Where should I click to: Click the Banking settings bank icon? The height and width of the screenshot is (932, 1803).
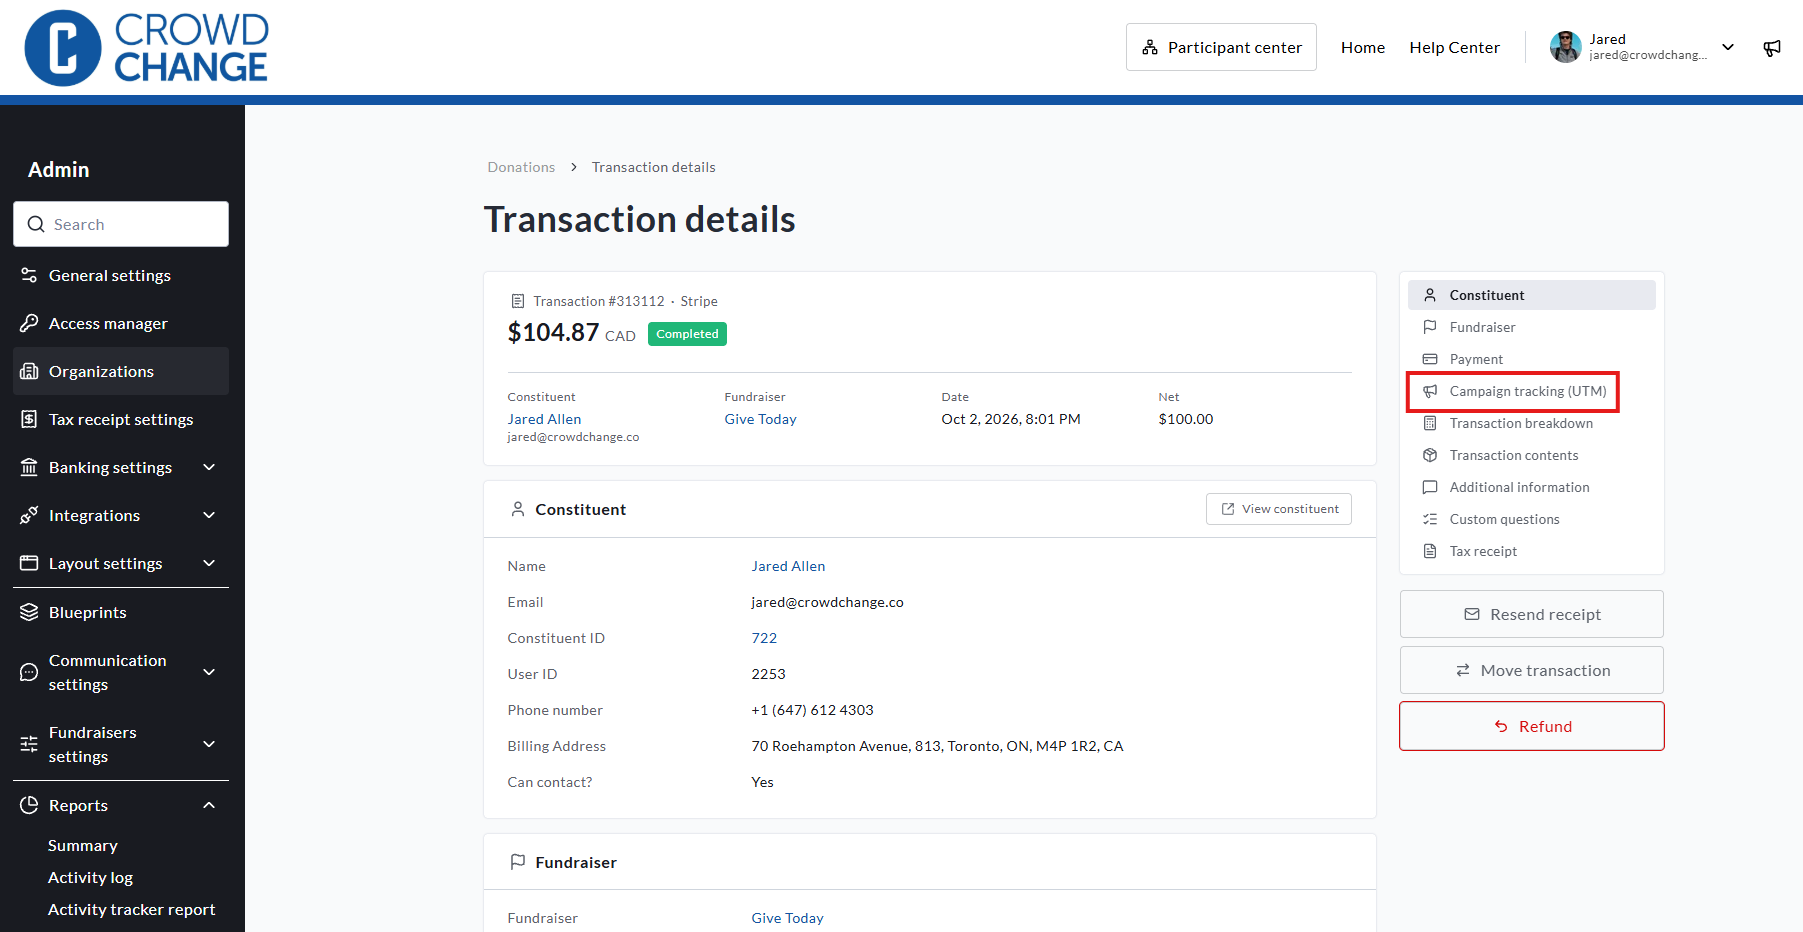(29, 467)
